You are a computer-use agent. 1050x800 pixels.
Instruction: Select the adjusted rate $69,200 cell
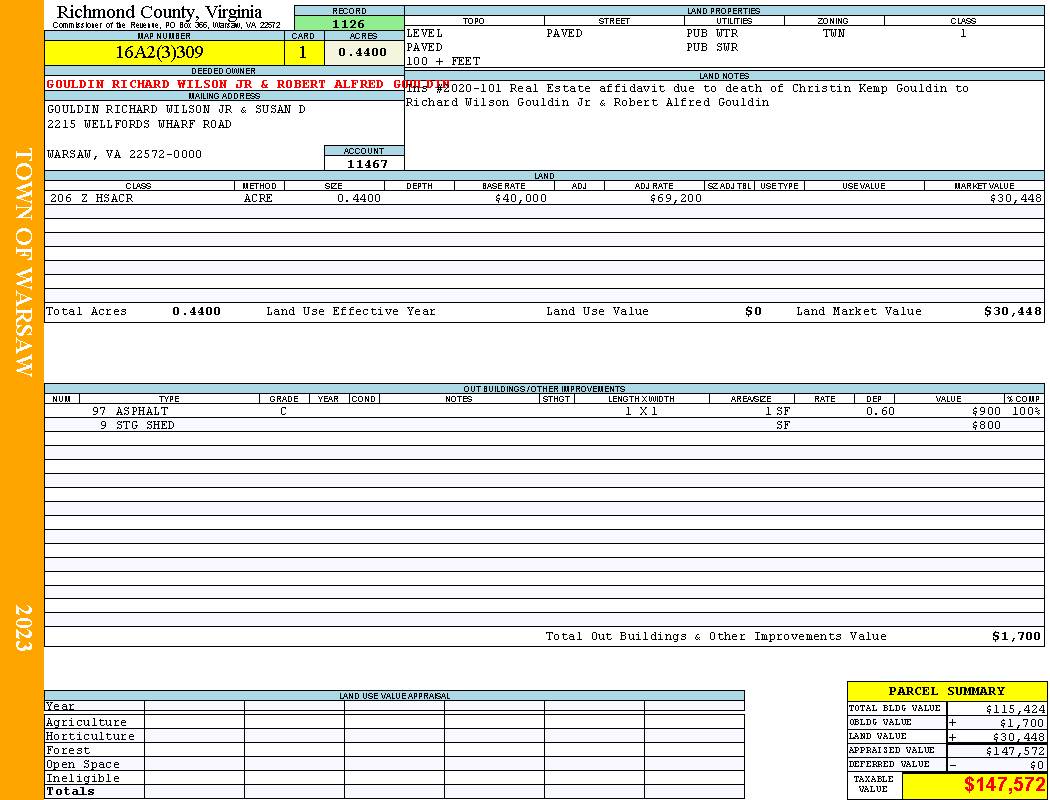(x=676, y=198)
